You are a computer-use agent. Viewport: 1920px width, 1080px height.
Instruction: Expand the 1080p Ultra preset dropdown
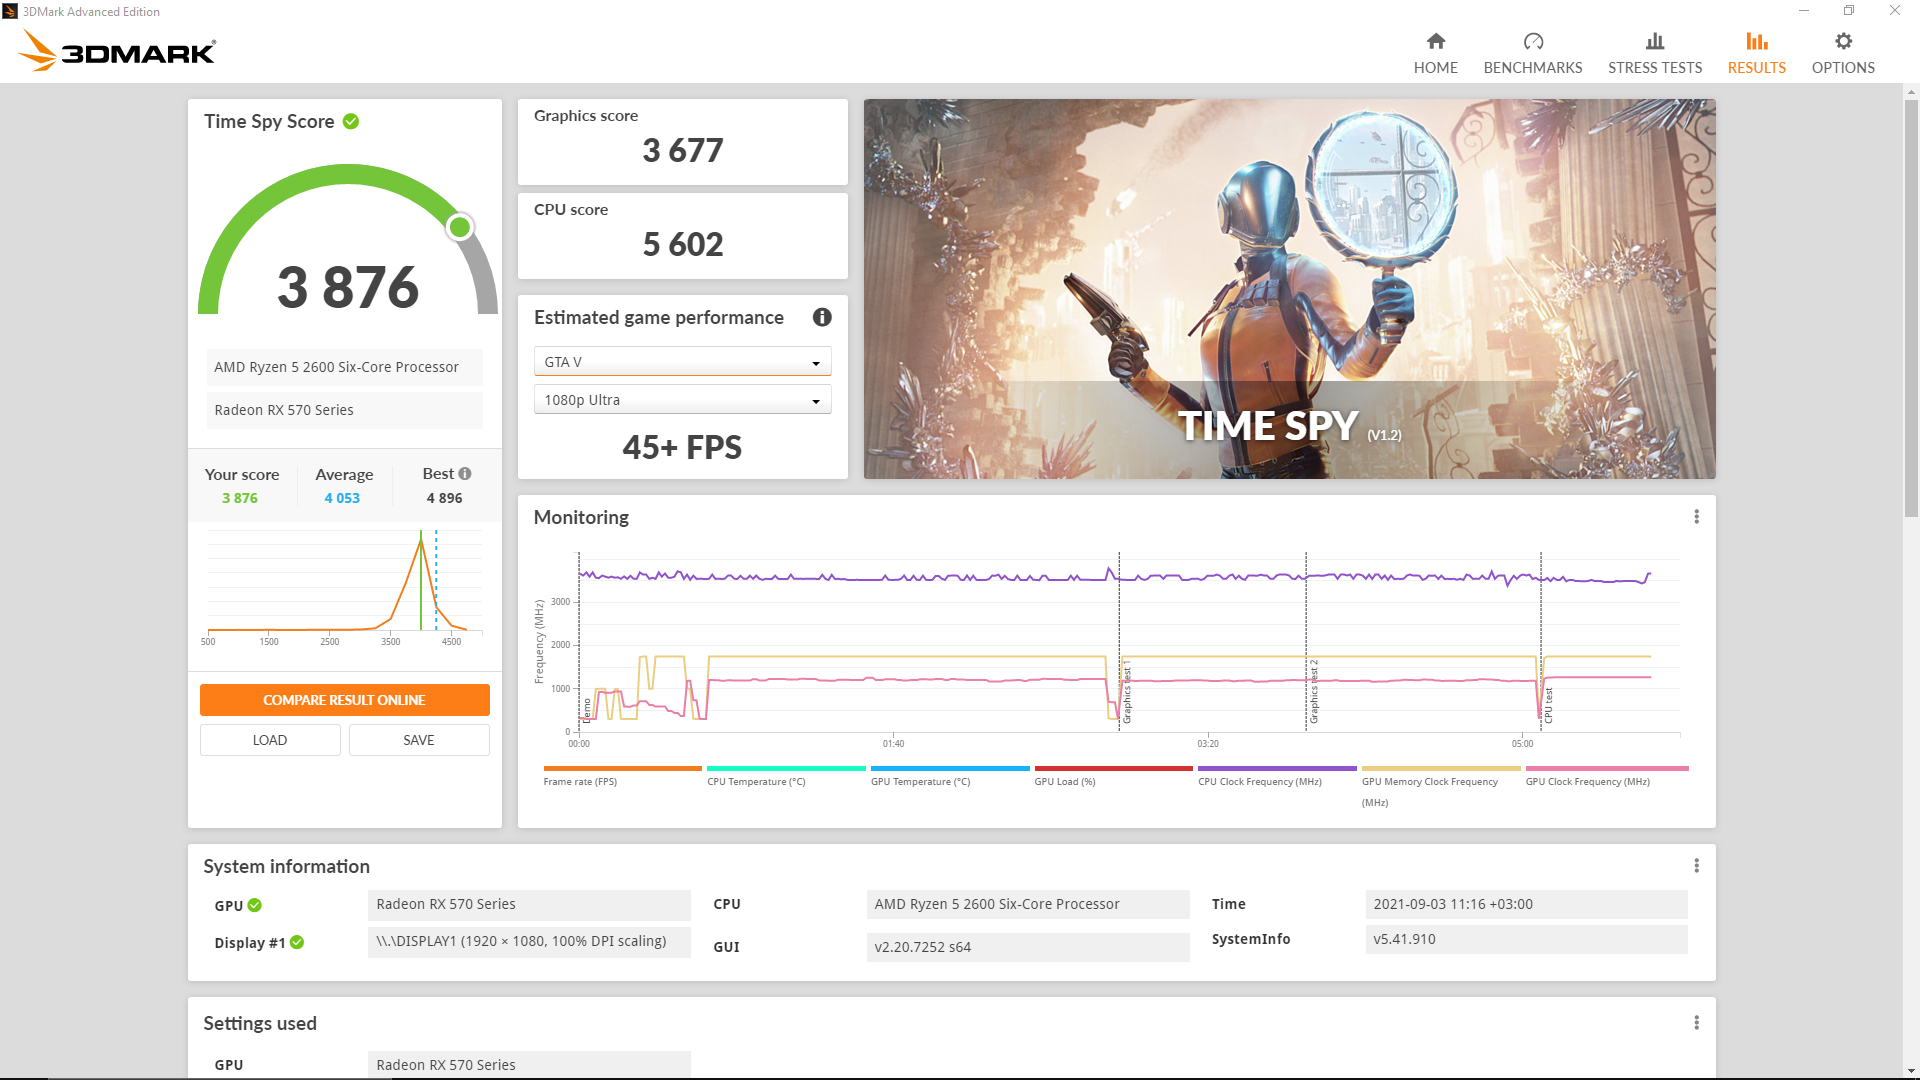(682, 400)
